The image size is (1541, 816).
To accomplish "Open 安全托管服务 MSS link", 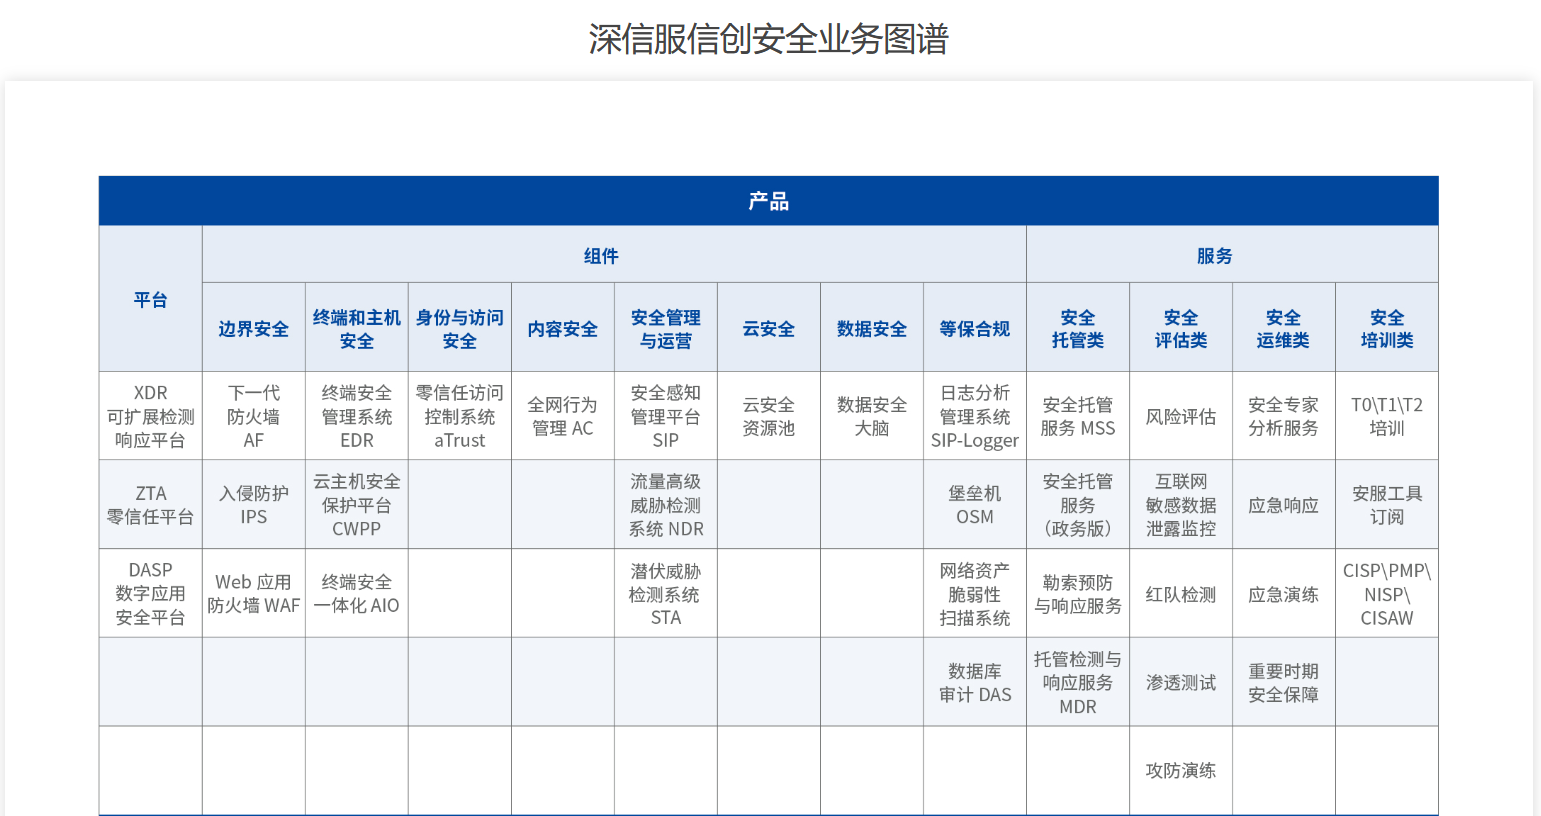I will coord(1077,416).
